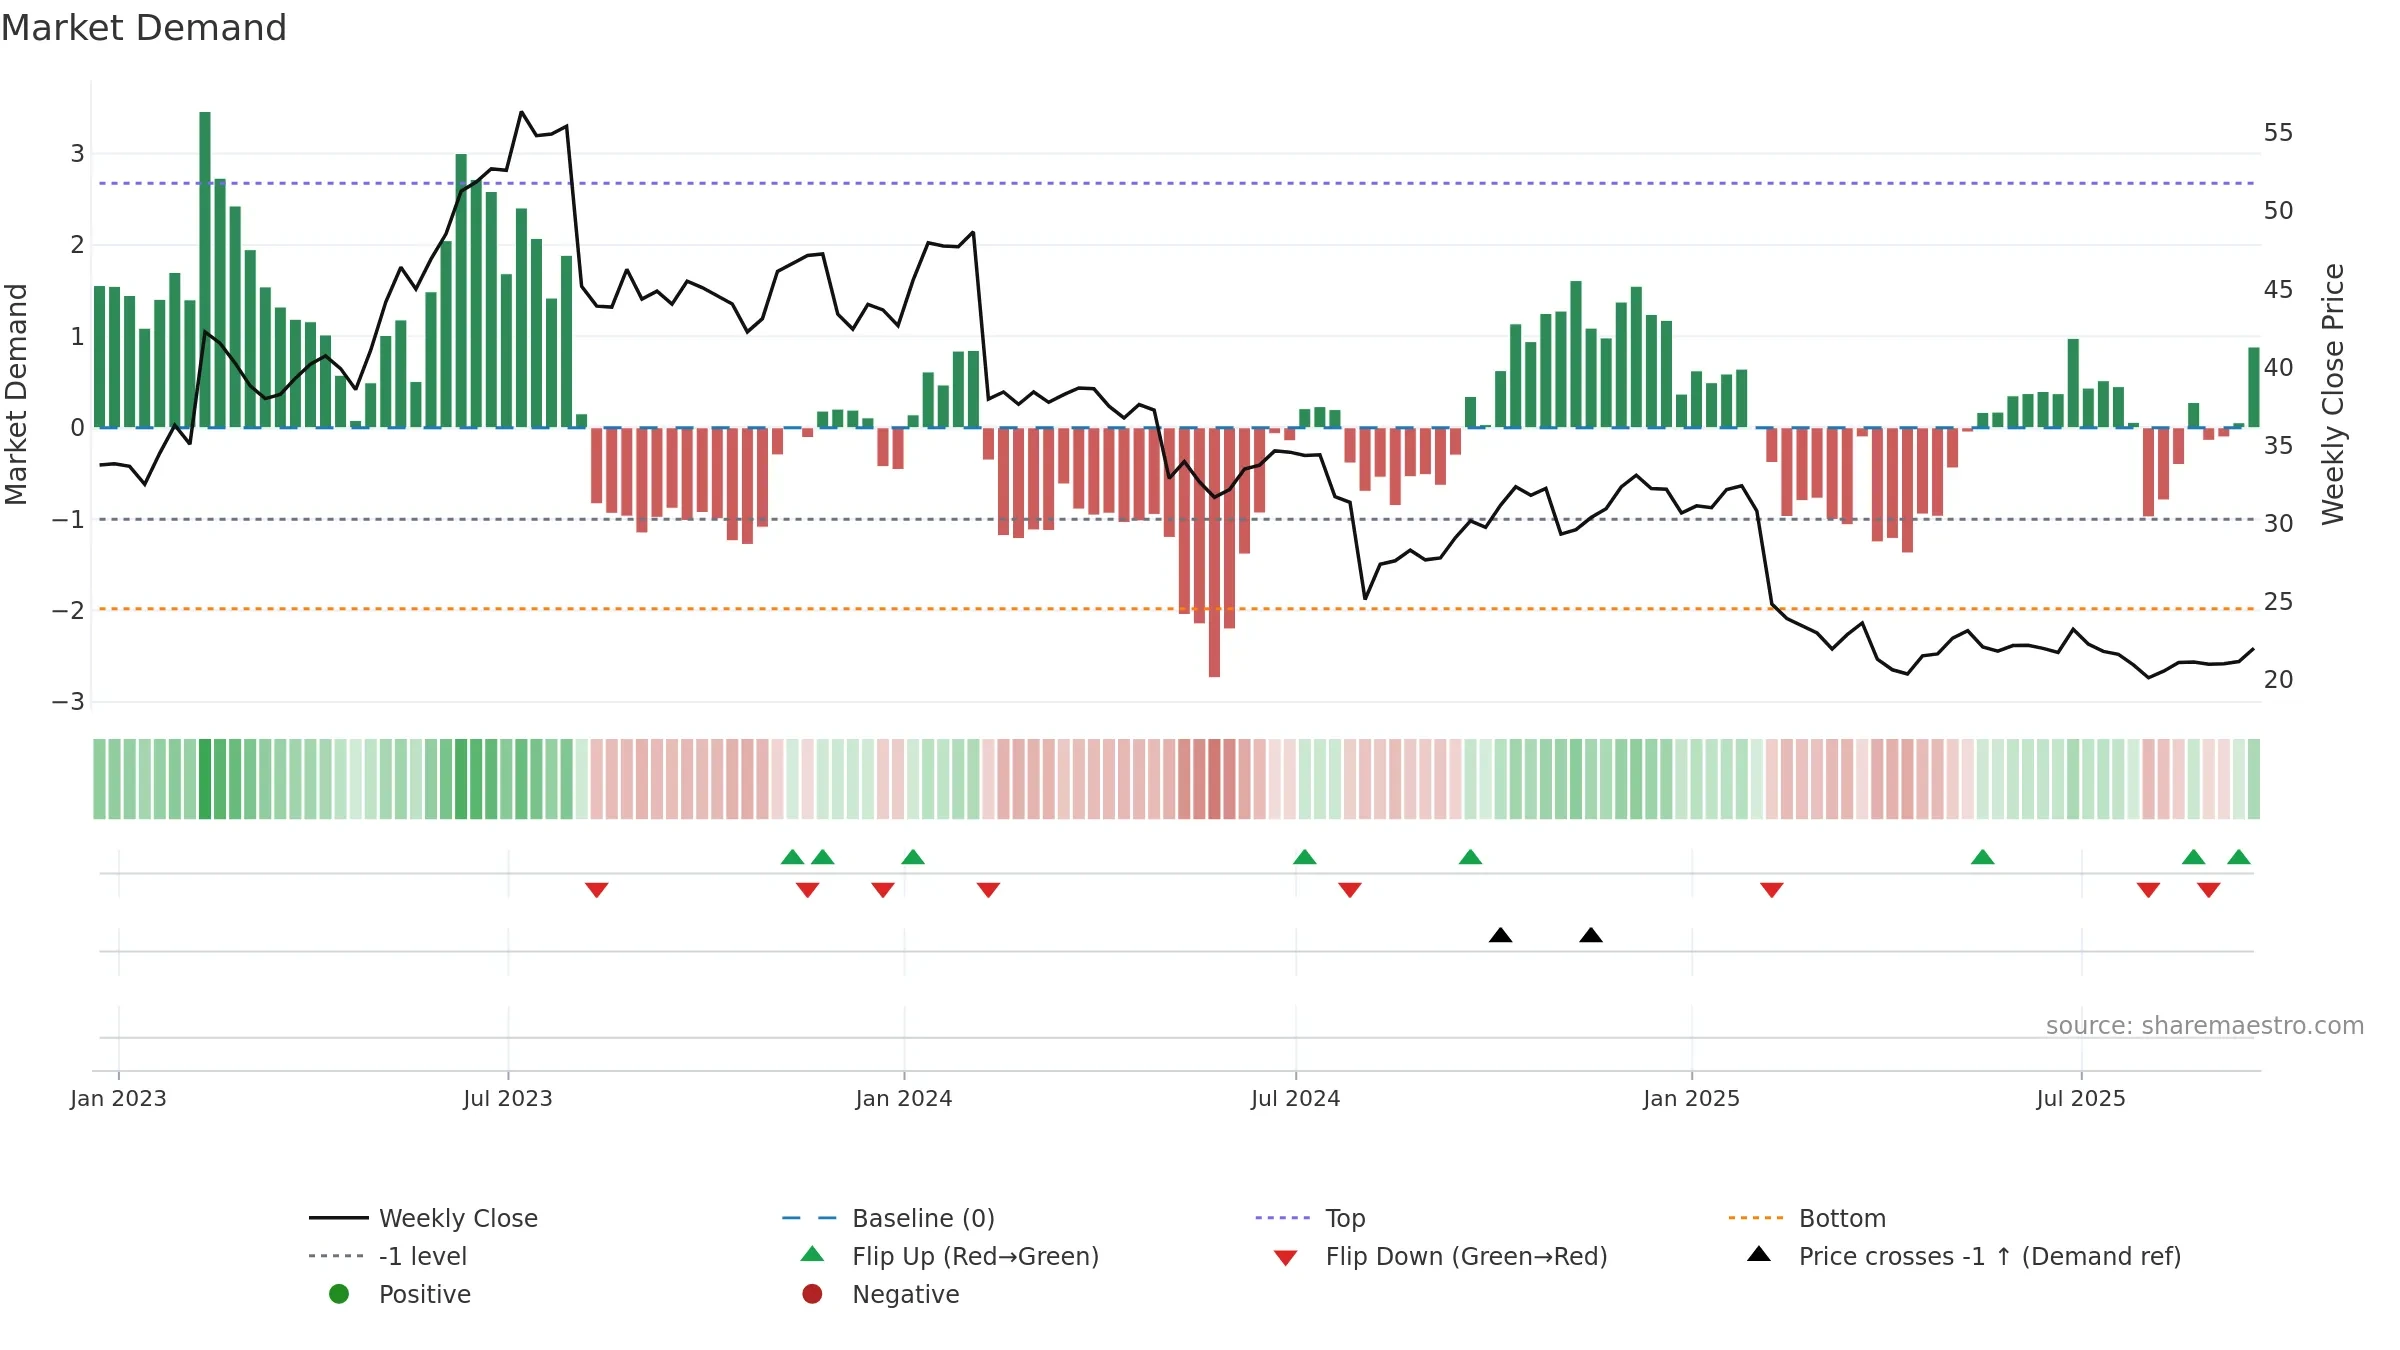Click the source: sharemaestro.com text
Image resolution: width=2400 pixels, height=1350 pixels.
pos(2204,1025)
